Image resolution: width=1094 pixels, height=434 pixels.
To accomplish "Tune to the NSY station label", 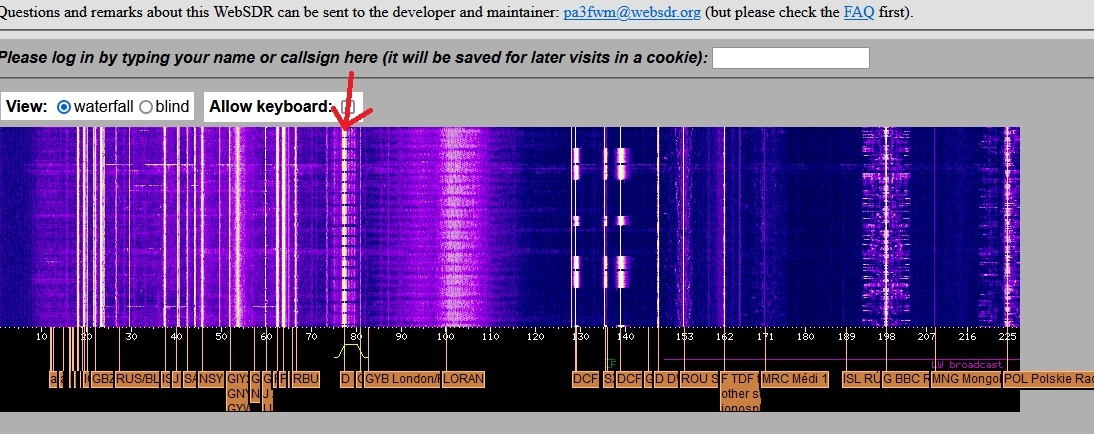I will 211,379.
